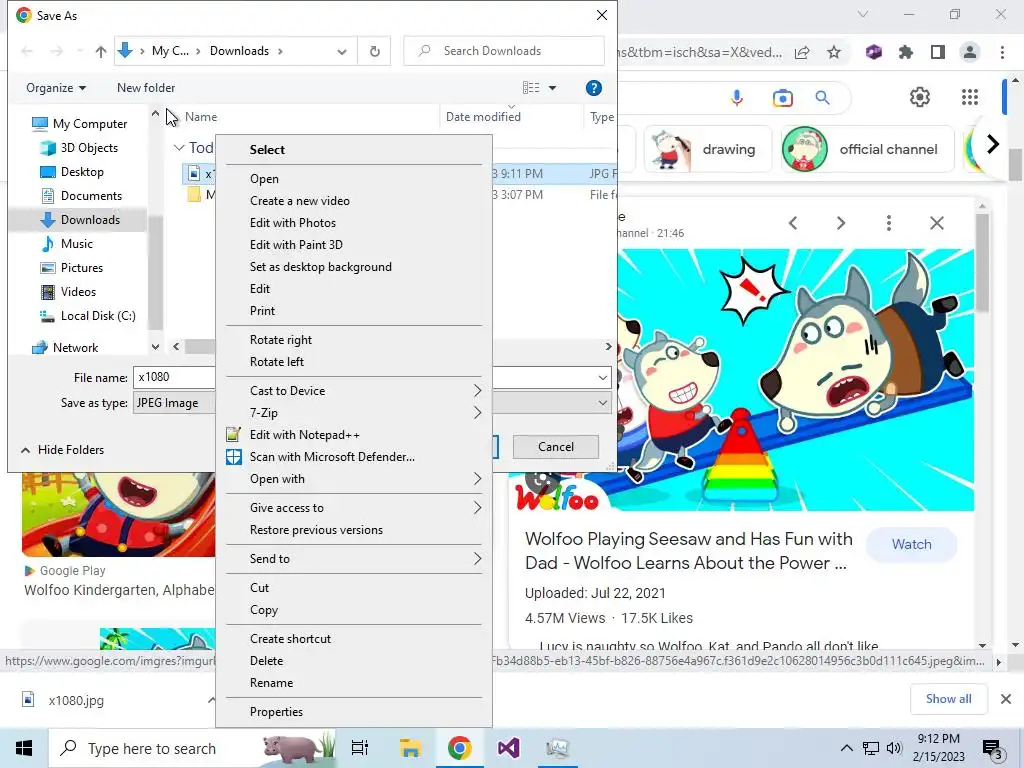Open the notification center icon

coord(992,749)
